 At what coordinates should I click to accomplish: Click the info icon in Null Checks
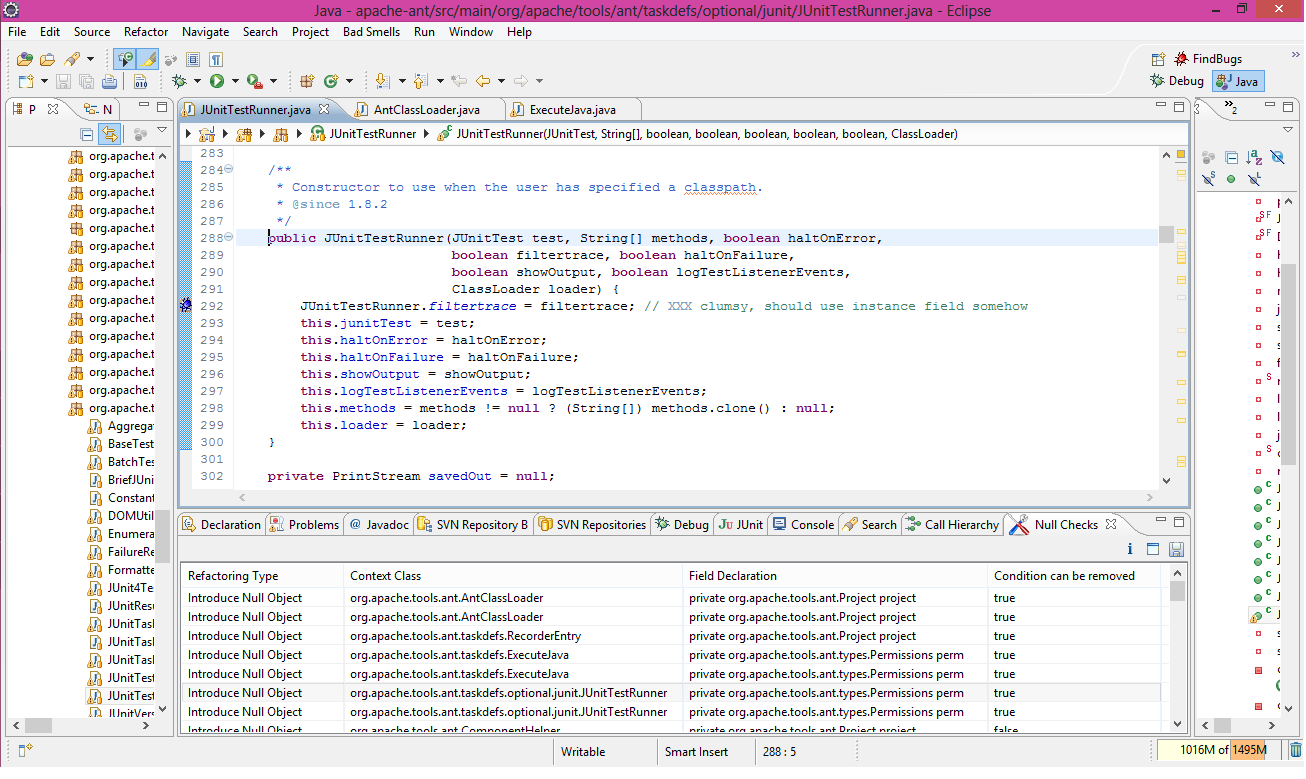coord(1130,549)
